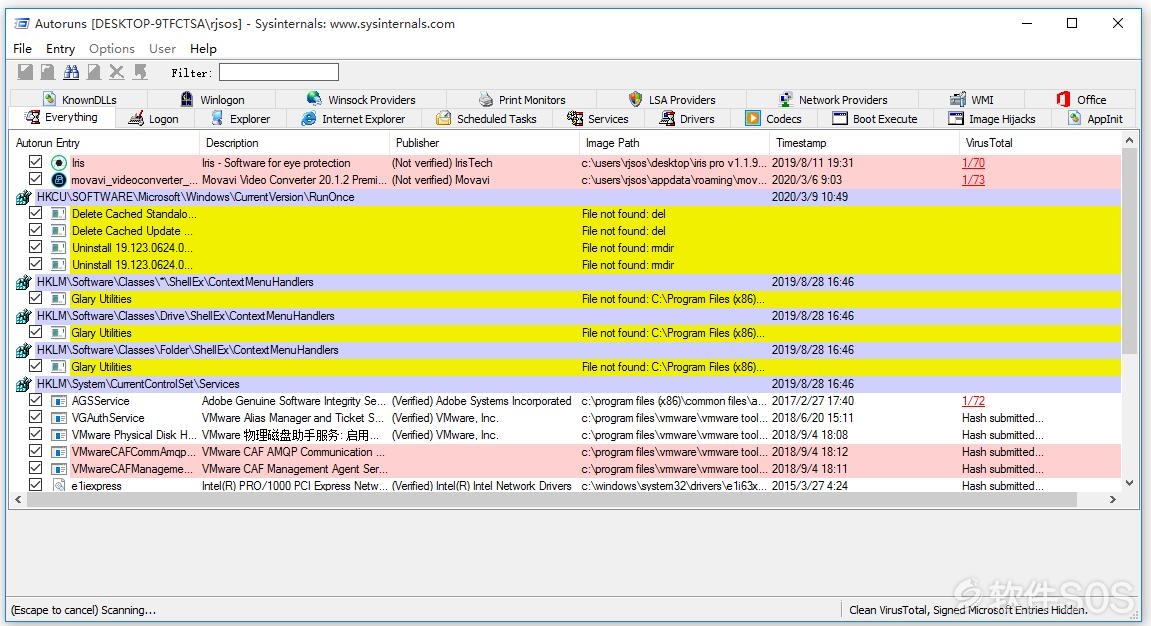This screenshot has width=1151, height=626.
Task: Click the WMI tab icon
Action: coord(958,99)
